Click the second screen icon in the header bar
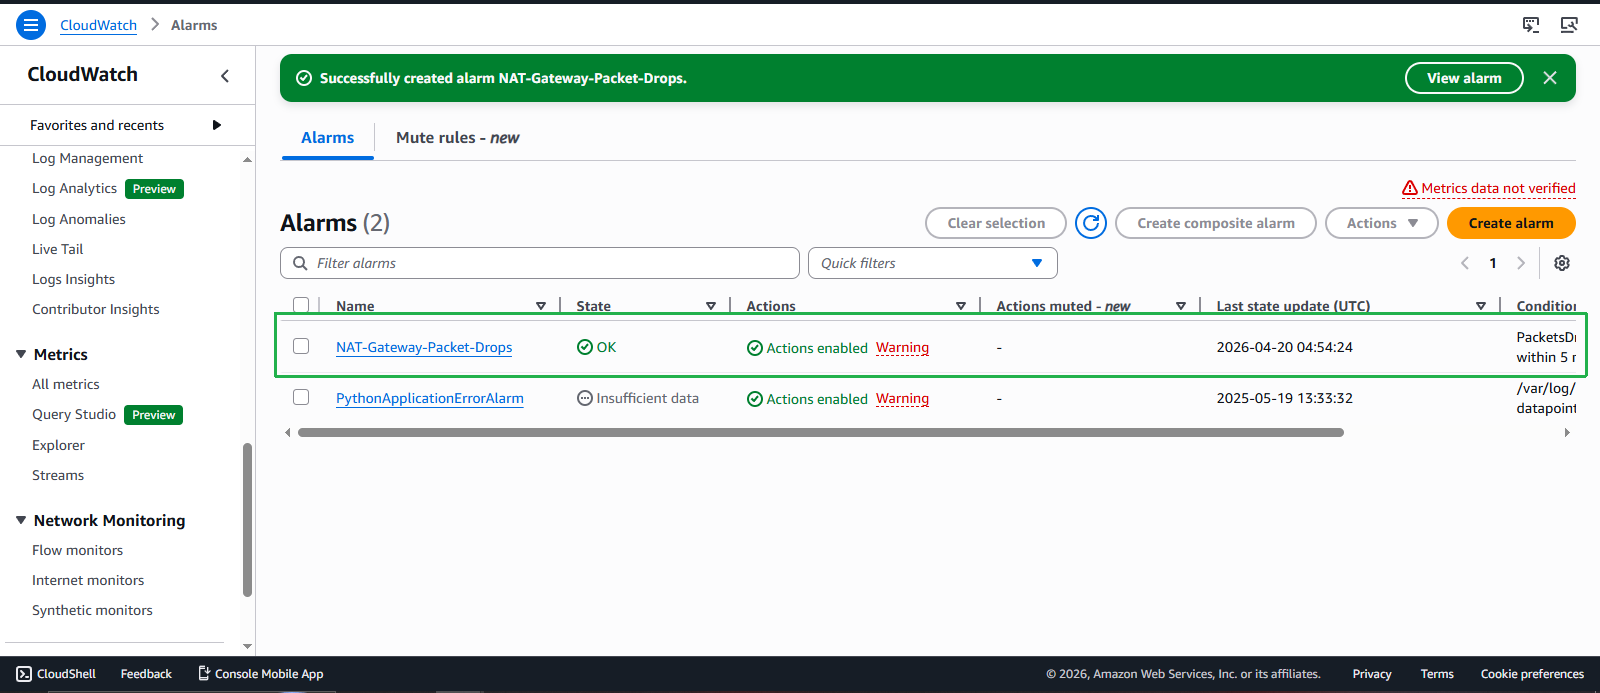The height and width of the screenshot is (693, 1600). tap(1569, 25)
